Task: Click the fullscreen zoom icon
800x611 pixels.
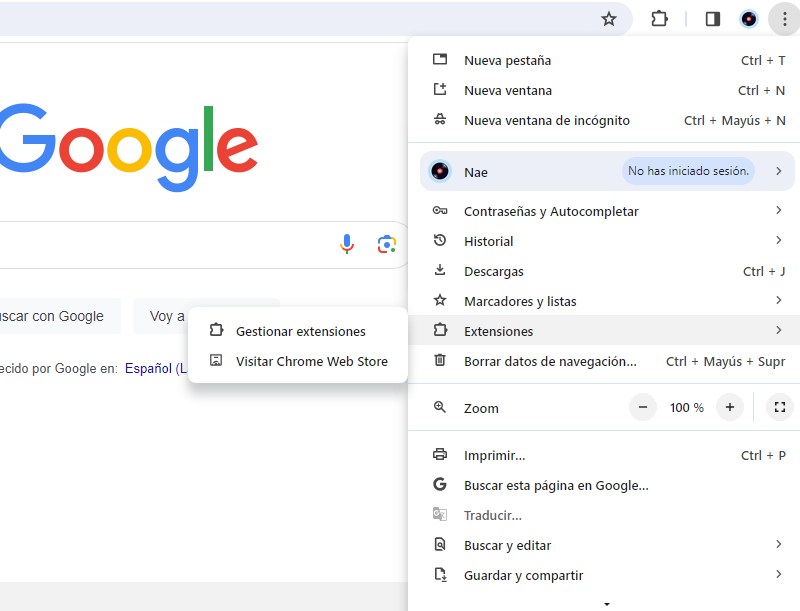Action: (x=779, y=407)
